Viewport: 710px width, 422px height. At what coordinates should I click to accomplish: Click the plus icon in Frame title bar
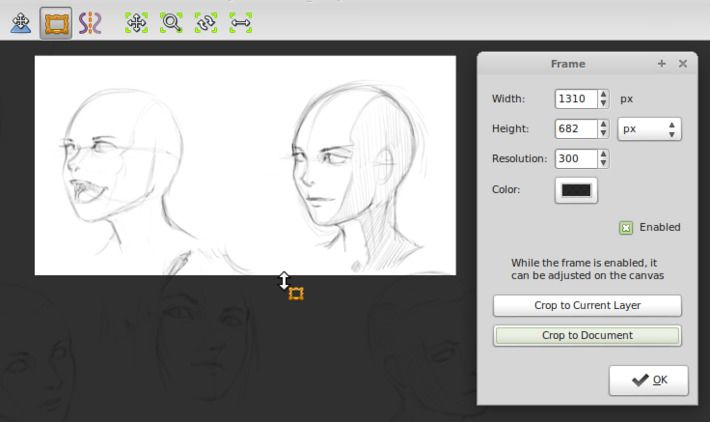[661, 64]
